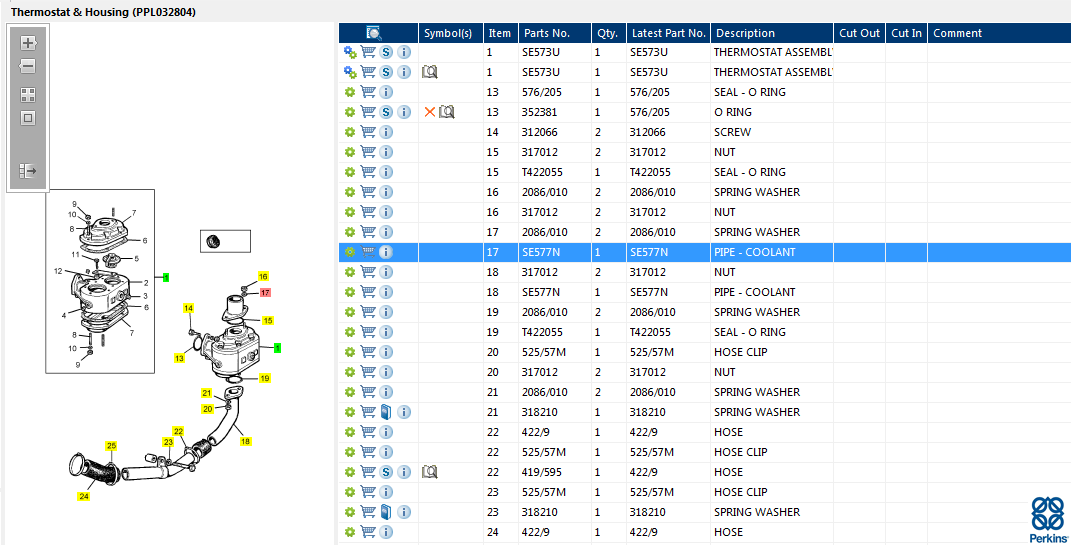Click the orange X symbol on 352381 row

430,112
